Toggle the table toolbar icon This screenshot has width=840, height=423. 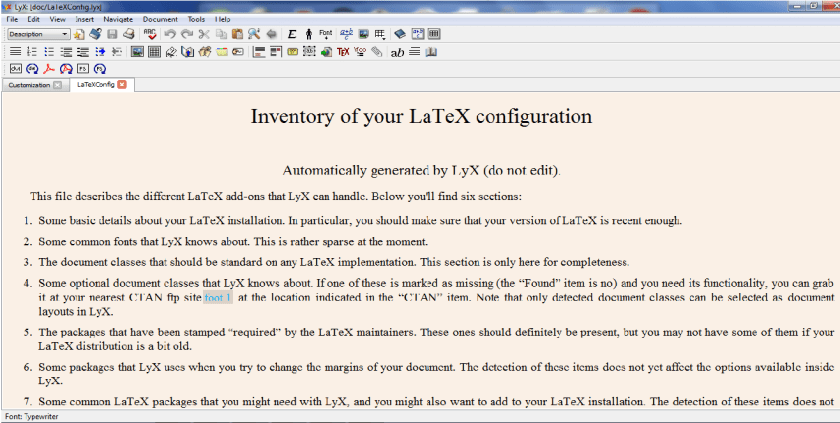434,34
